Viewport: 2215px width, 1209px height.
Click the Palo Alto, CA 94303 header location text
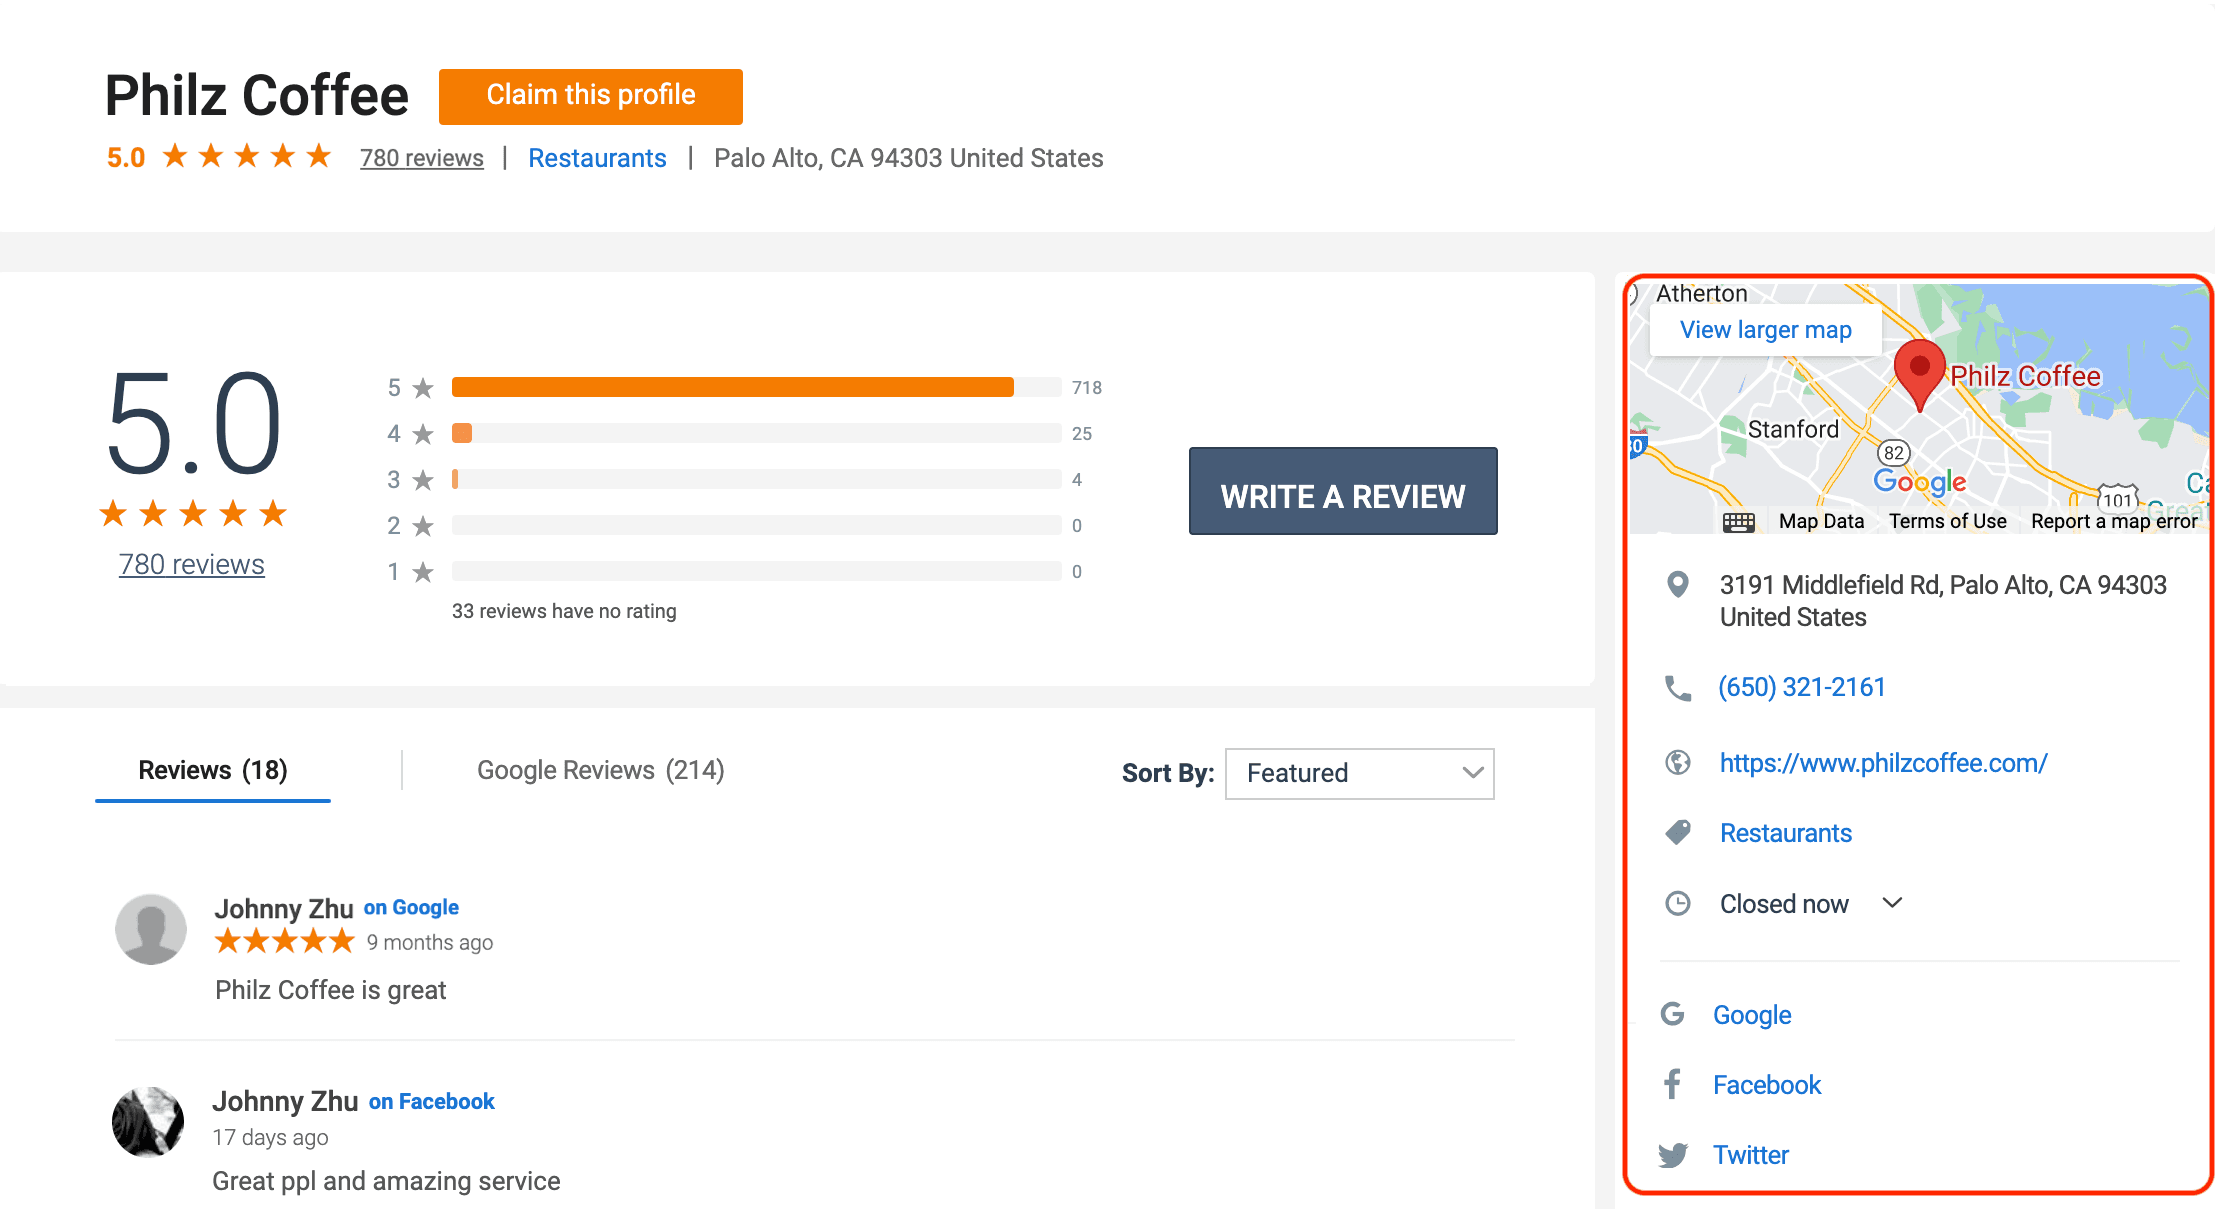[909, 158]
